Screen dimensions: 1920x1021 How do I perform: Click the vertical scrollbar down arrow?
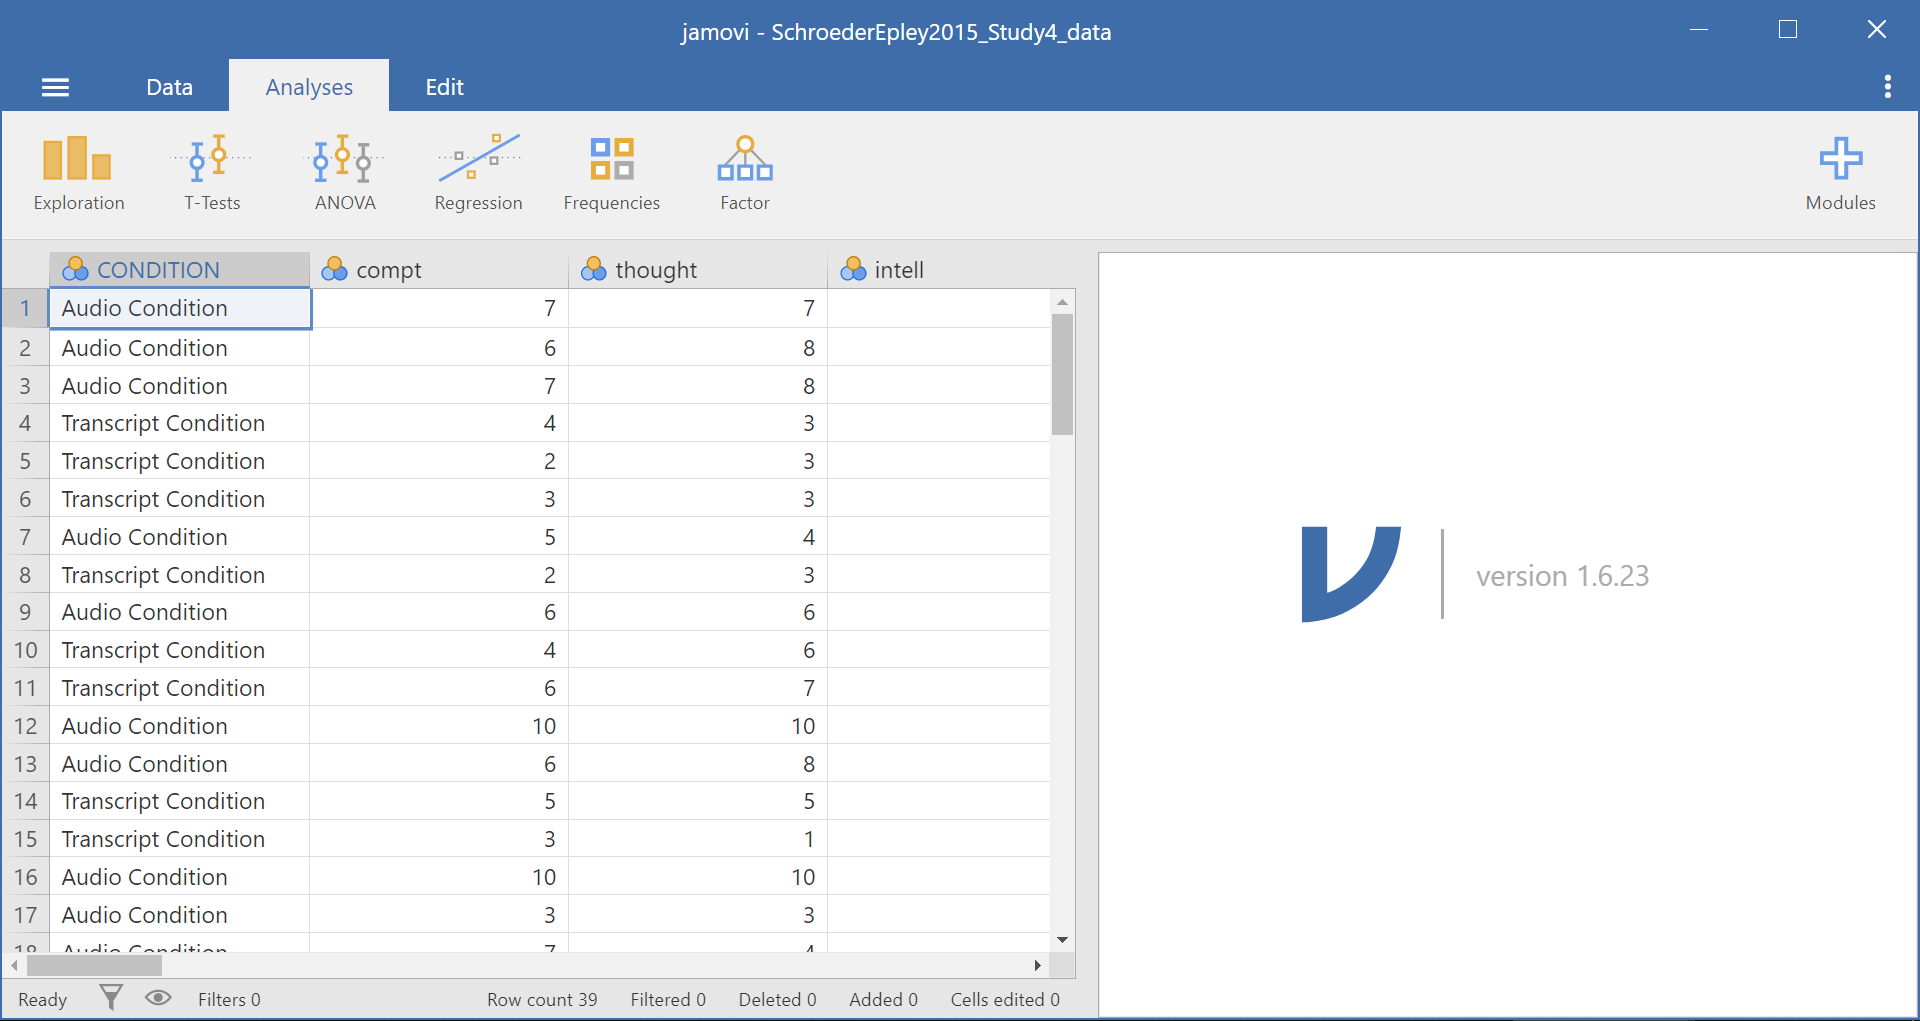pyautogui.click(x=1062, y=940)
